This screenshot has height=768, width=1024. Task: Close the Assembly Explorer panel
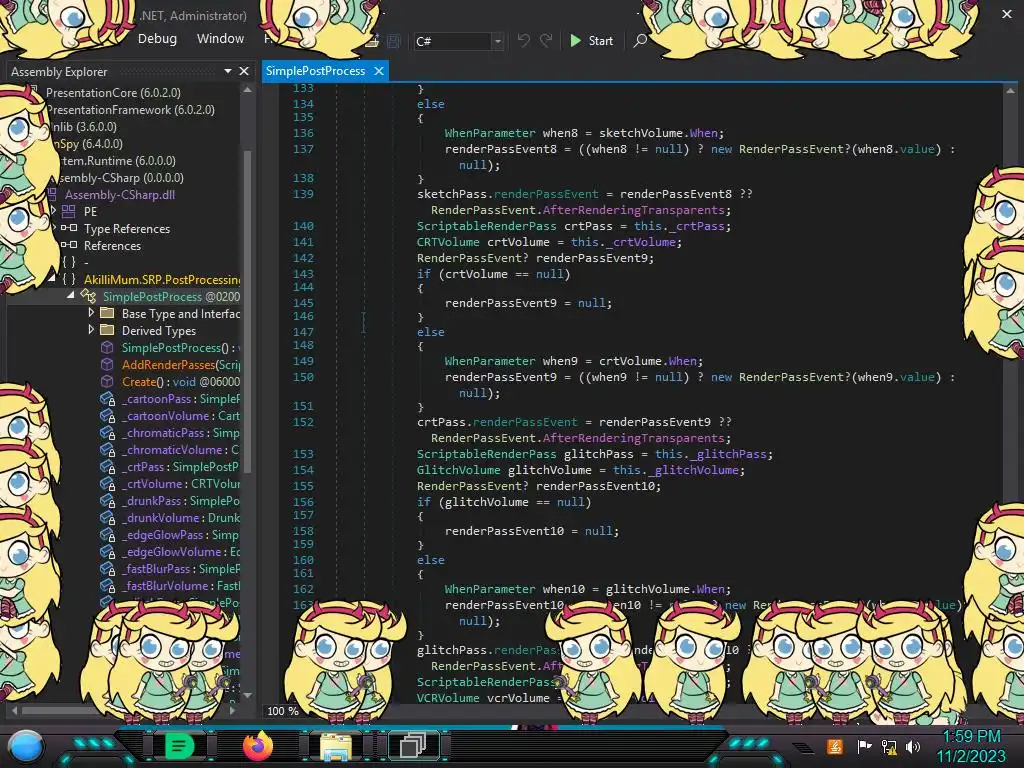[x=244, y=71]
